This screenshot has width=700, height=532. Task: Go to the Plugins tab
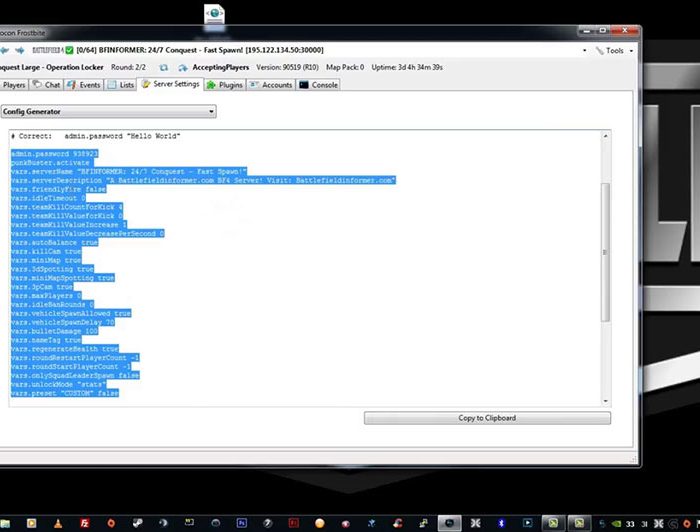(x=225, y=85)
